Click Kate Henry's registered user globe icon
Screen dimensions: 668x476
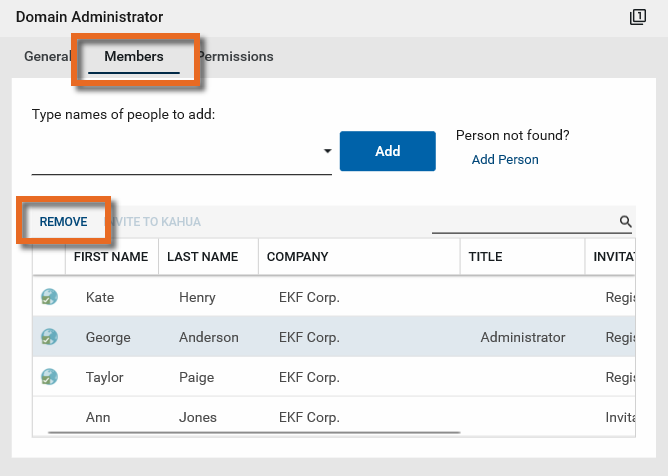click(49, 297)
